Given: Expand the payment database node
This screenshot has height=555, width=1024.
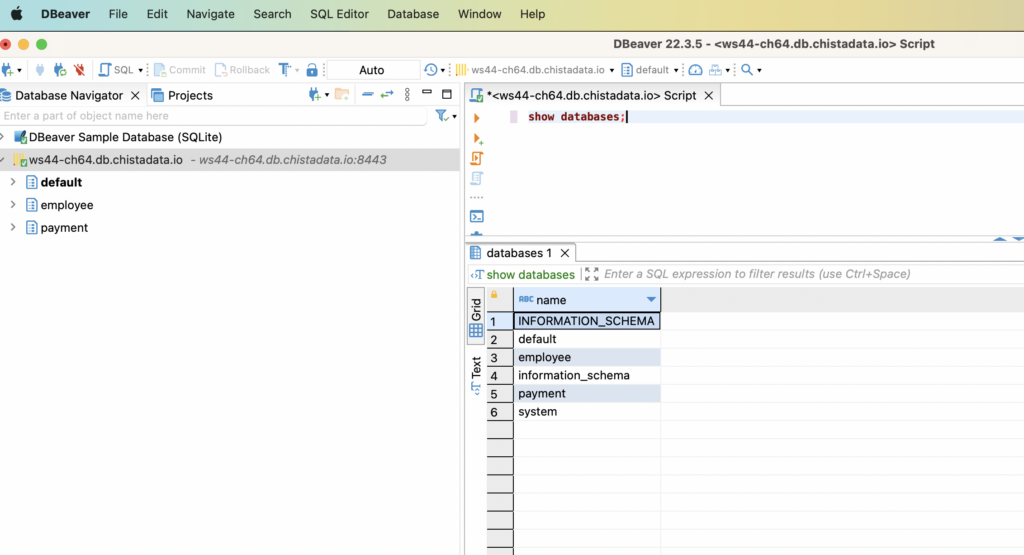Looking at the screenshot, I should 12,227.
